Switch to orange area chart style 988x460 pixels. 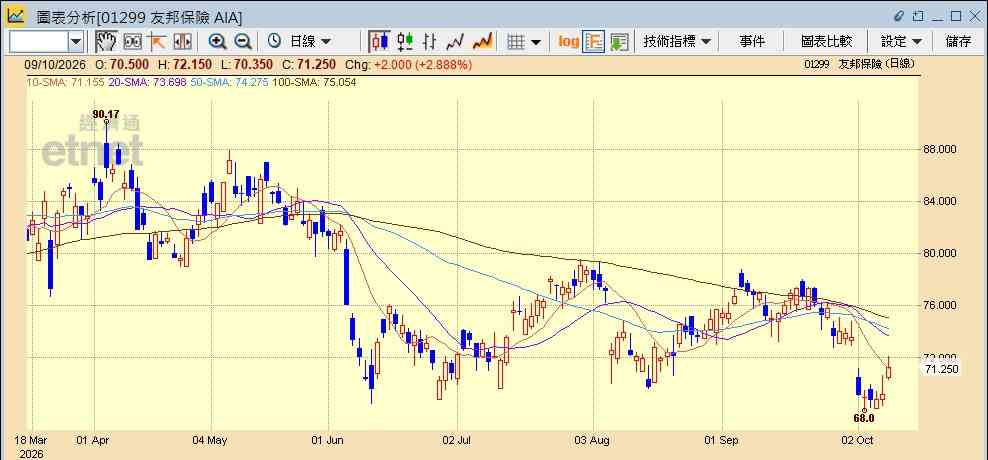482,42
